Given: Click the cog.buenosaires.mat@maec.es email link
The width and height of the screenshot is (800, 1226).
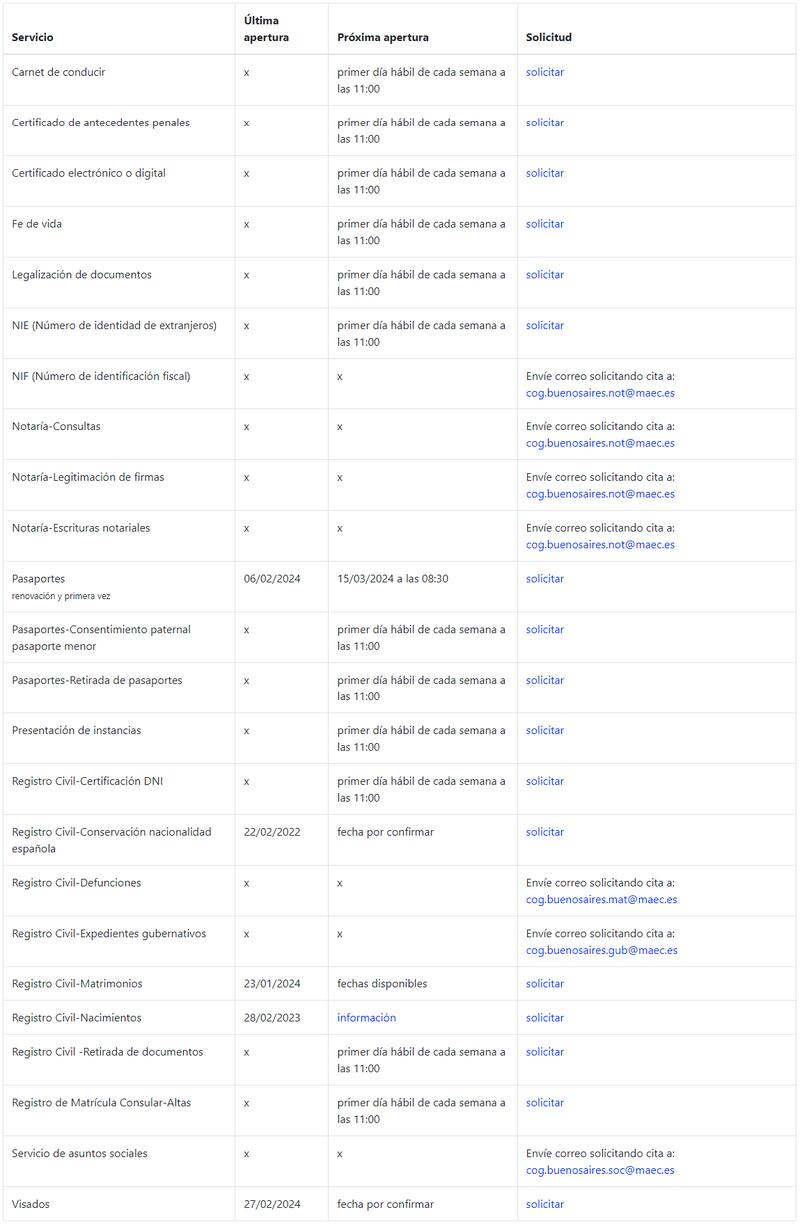Looking at the screenshot, I should click(601, 899).
